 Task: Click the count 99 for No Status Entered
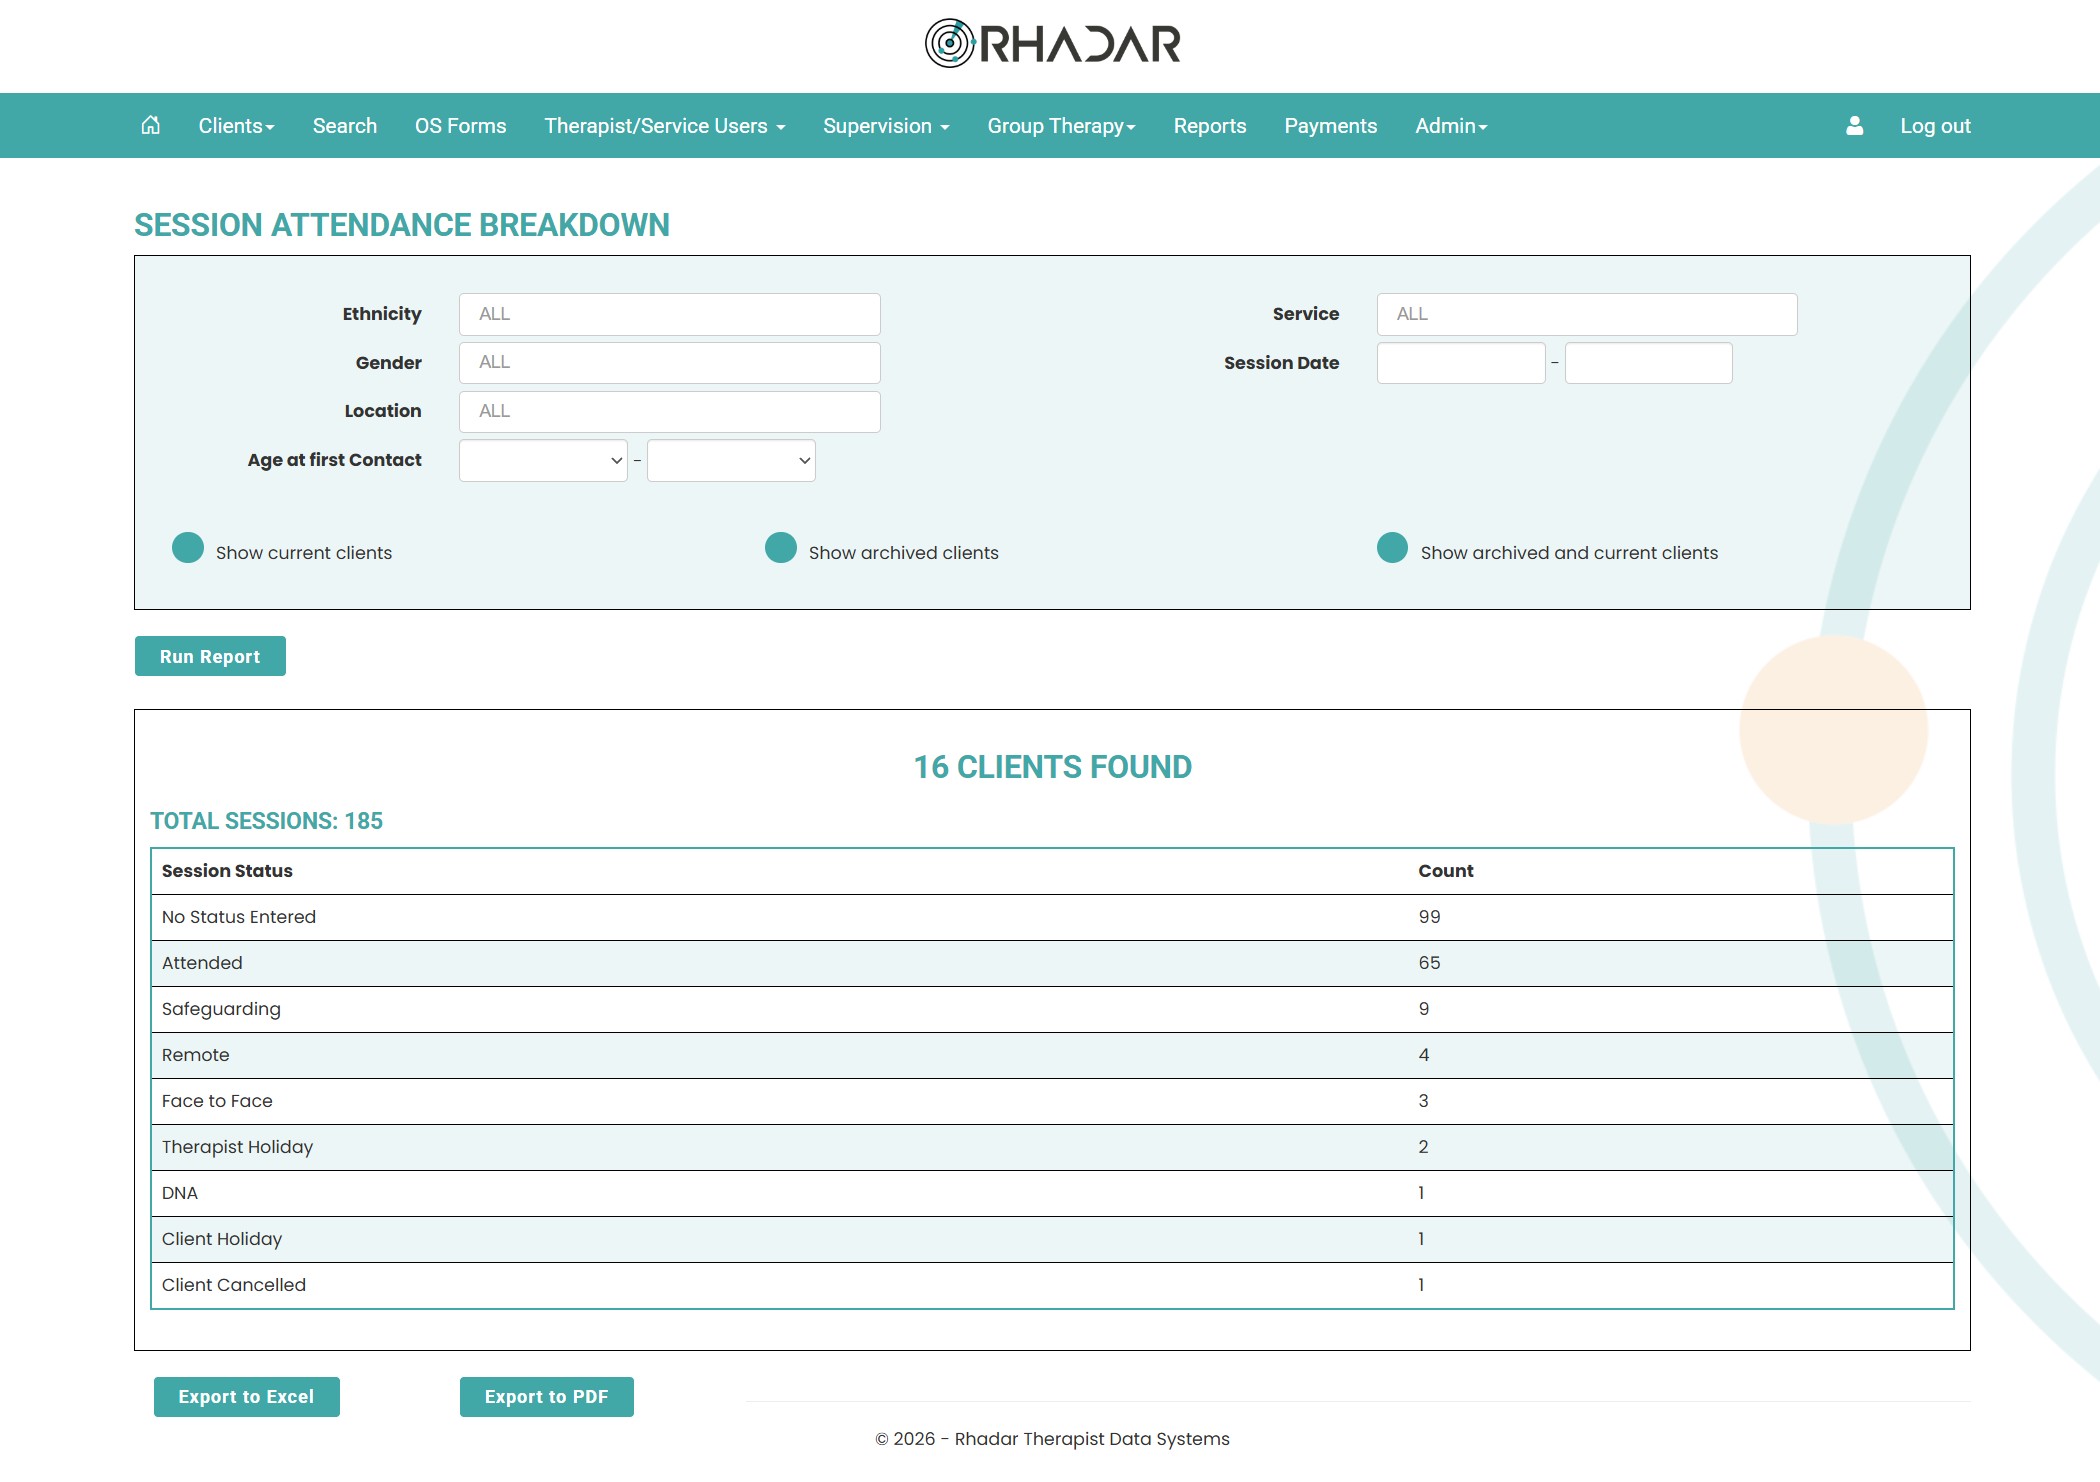click(1429, 917)
